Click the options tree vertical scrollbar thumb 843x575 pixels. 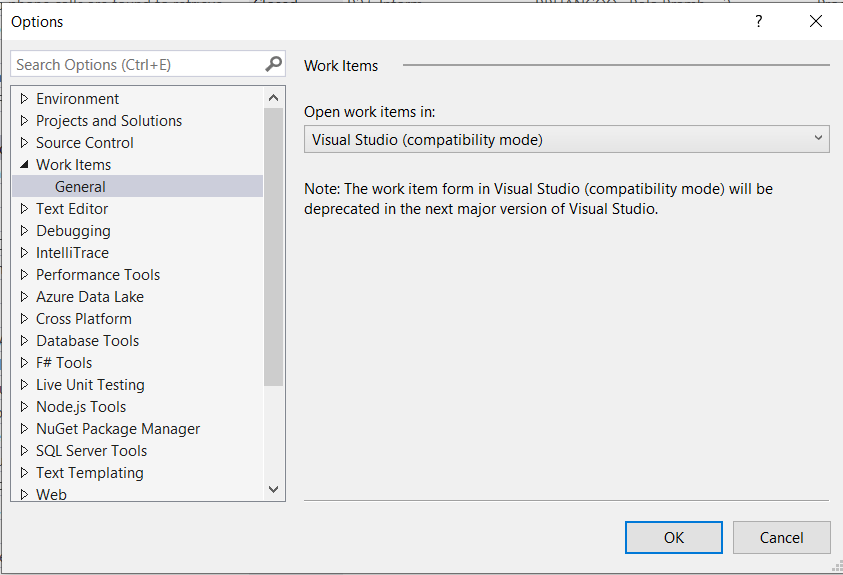(x=274, y=245)
